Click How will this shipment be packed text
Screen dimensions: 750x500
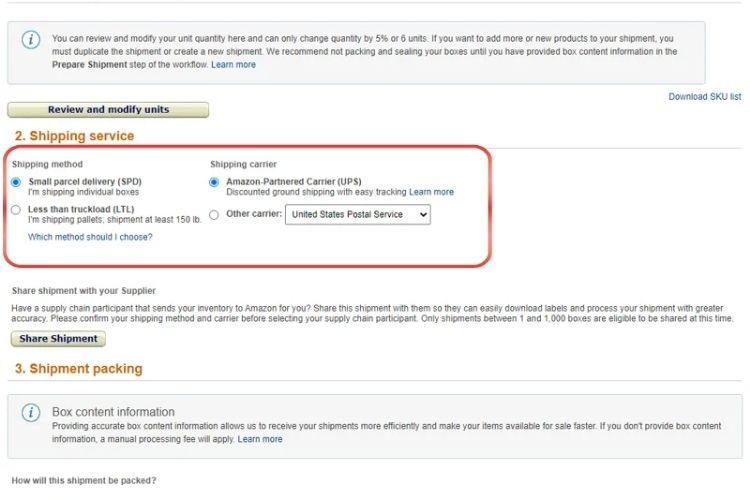pyautogui.click(x=83, y=481)
